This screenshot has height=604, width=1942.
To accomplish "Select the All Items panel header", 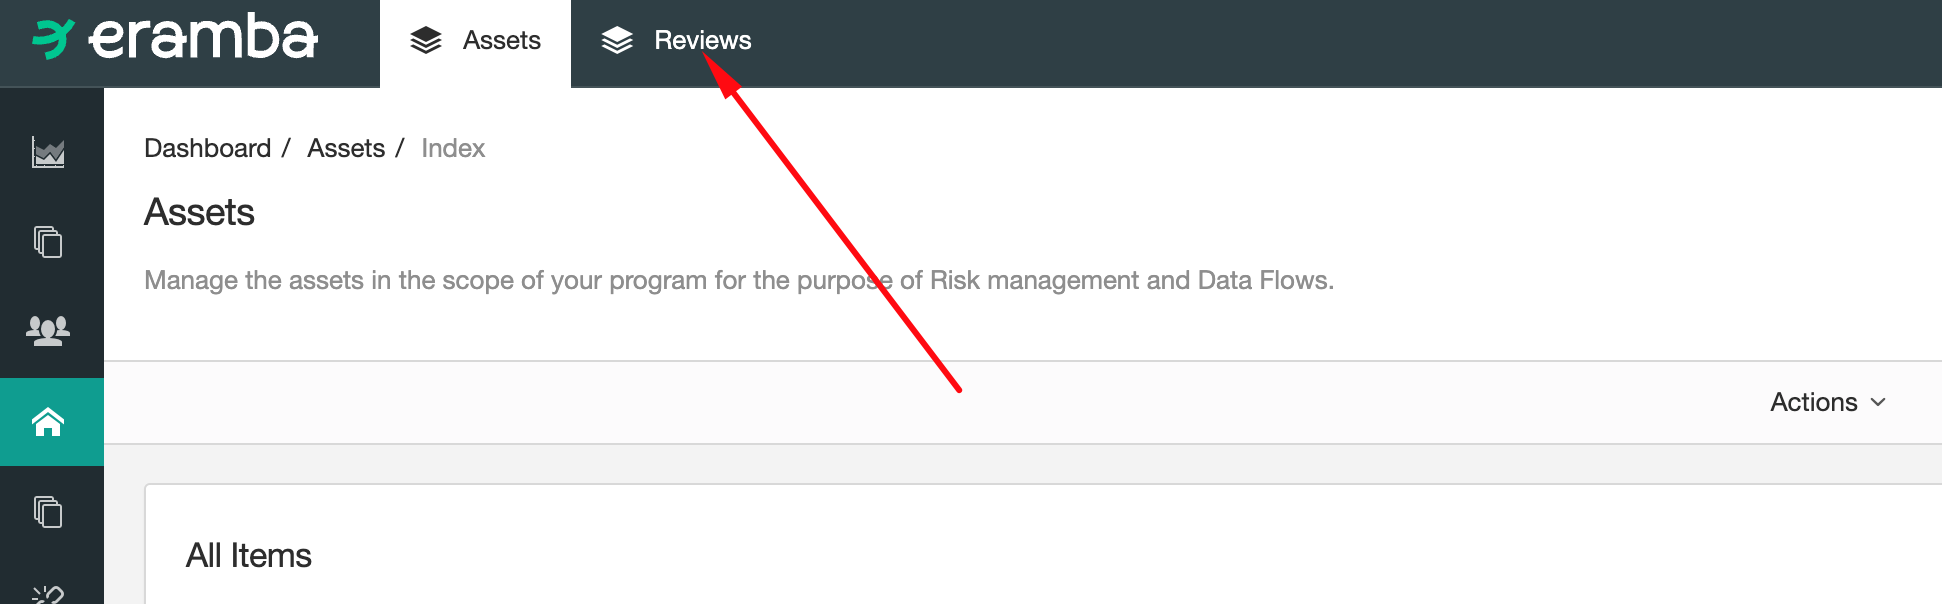I will (x=249, y=554).
